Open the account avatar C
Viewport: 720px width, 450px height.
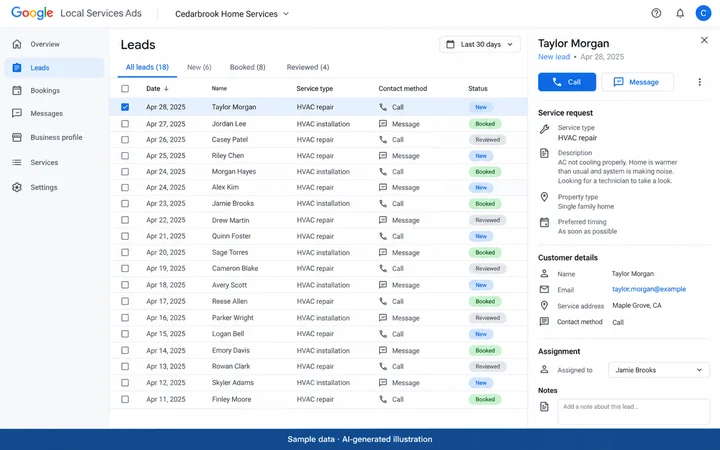click(703, 13)
